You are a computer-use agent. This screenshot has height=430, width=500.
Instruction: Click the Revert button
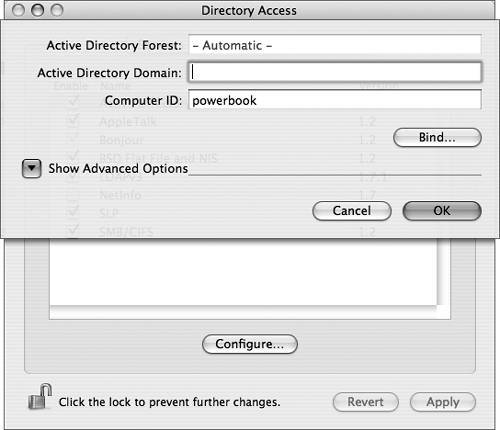click(x=366, y=402)
